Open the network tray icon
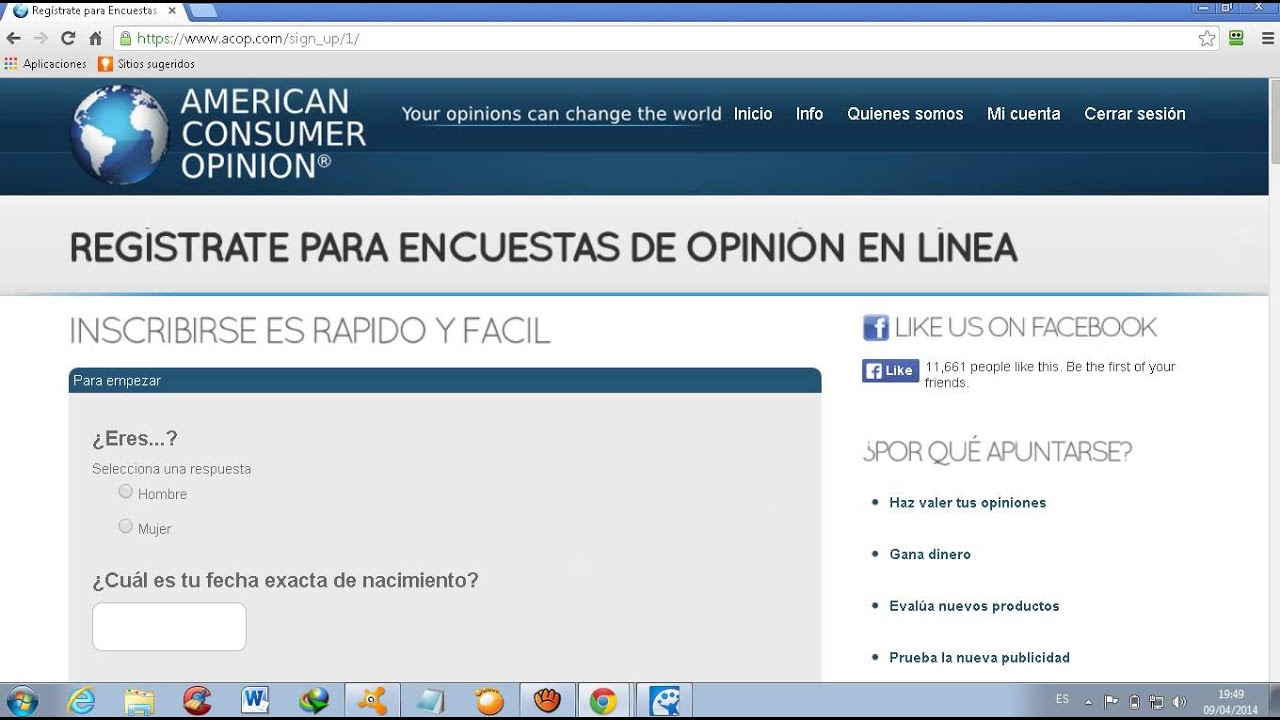This screenshot has width=1280, height=720. pyautogui.click(x=1157, y=702)
